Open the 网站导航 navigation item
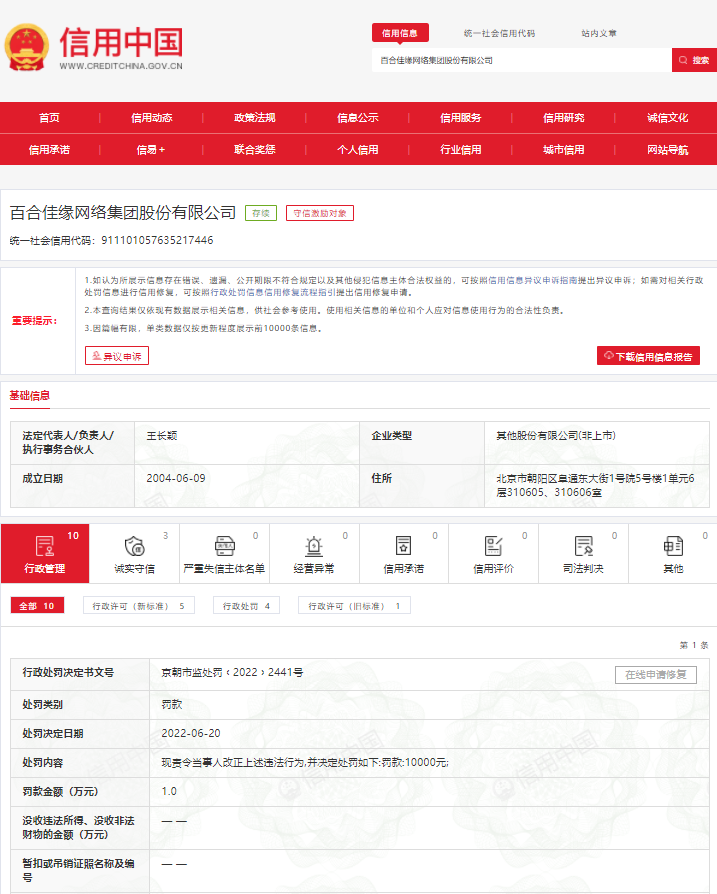 (x=667, y=149)
